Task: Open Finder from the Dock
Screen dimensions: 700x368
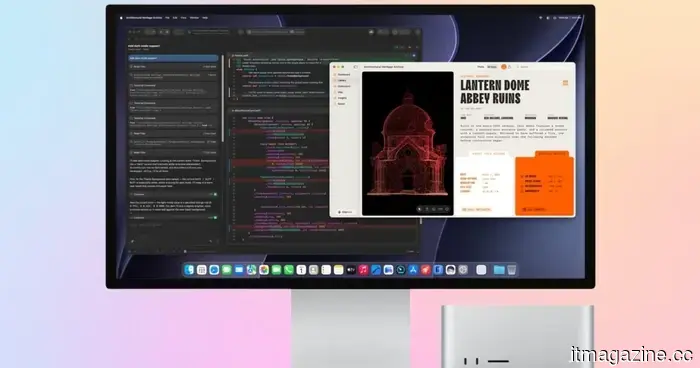Action: (x=189, y=270)
